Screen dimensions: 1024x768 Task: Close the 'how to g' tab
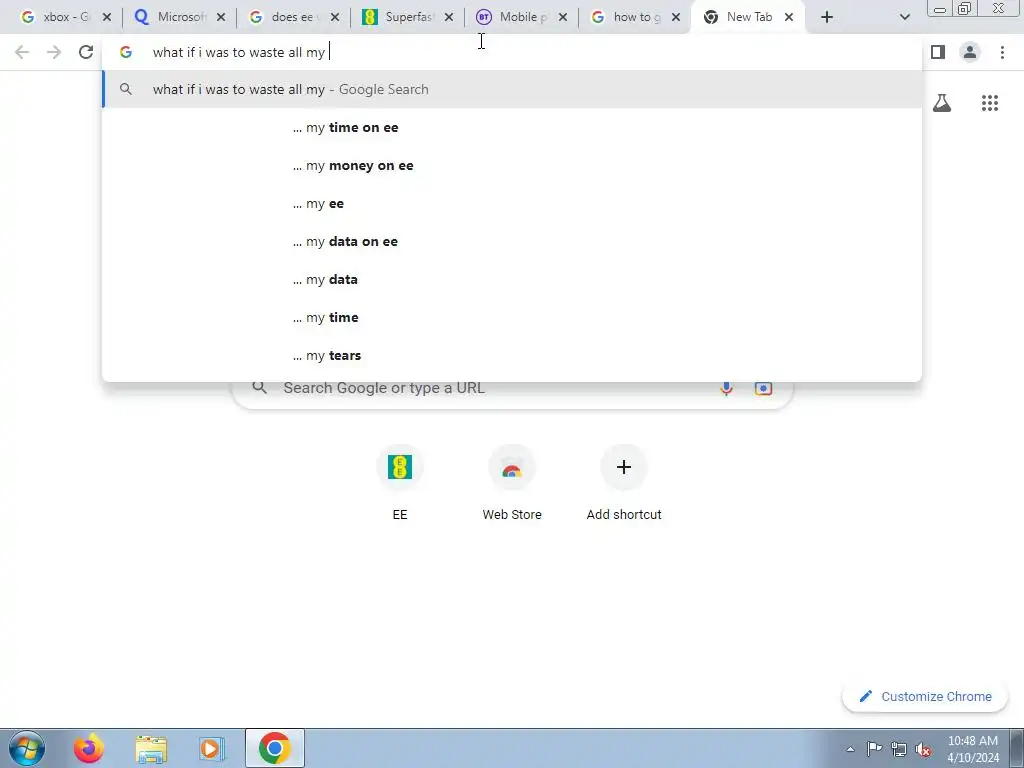(x=676, y=18)
